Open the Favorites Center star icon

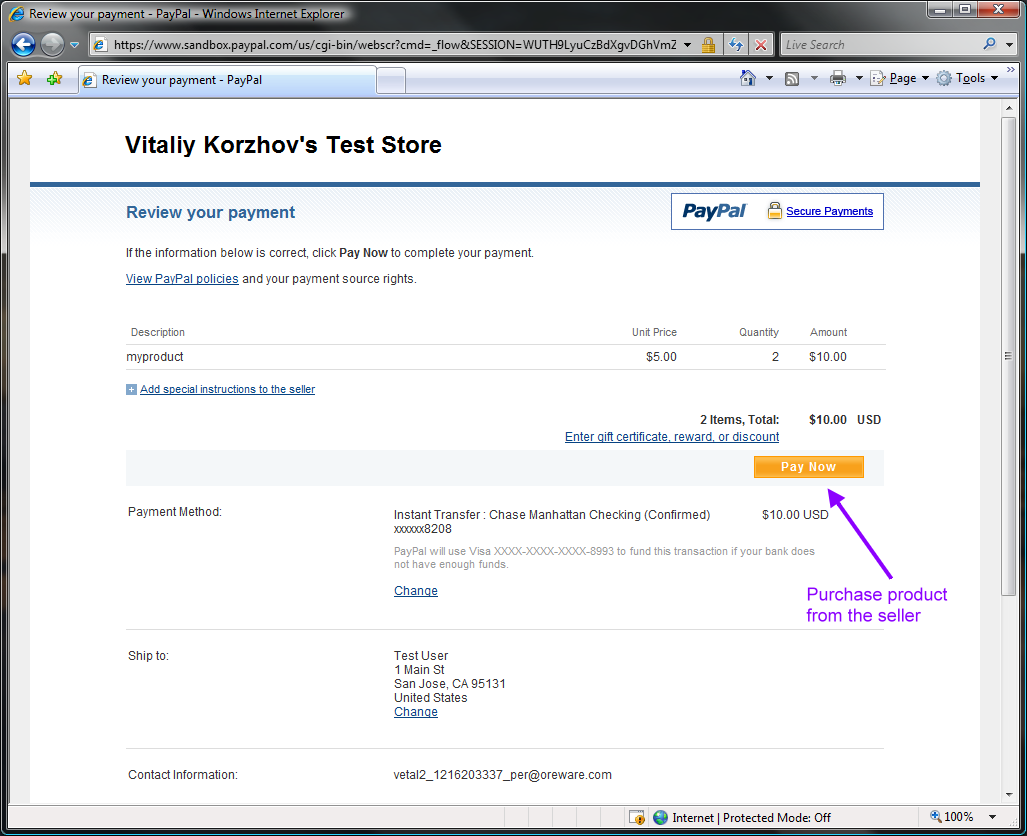25,79
